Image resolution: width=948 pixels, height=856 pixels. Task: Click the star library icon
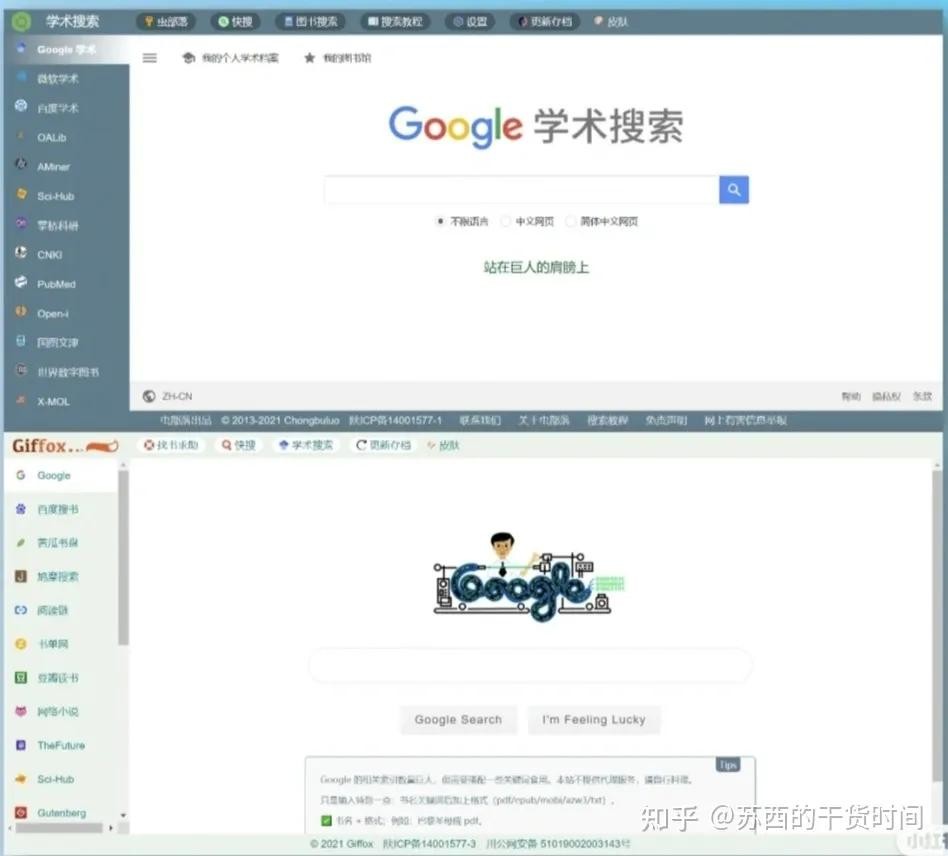(x=310, y=58)
